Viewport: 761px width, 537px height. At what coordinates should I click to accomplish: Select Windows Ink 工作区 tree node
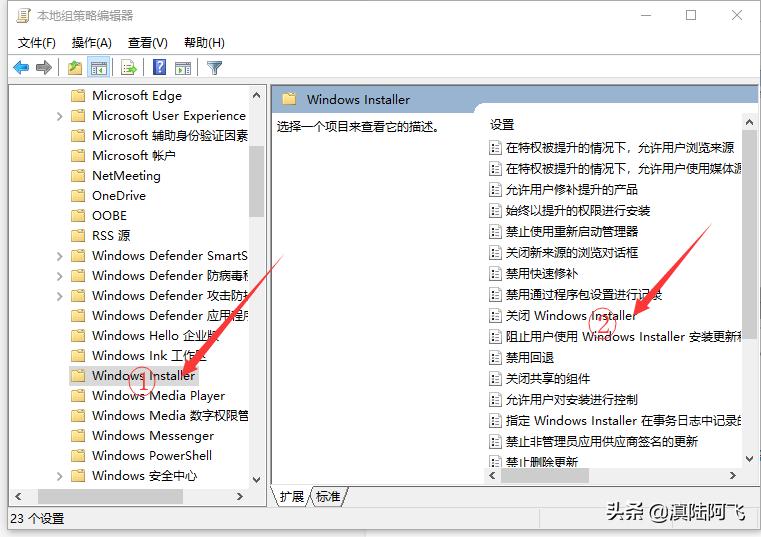(149, 355)
